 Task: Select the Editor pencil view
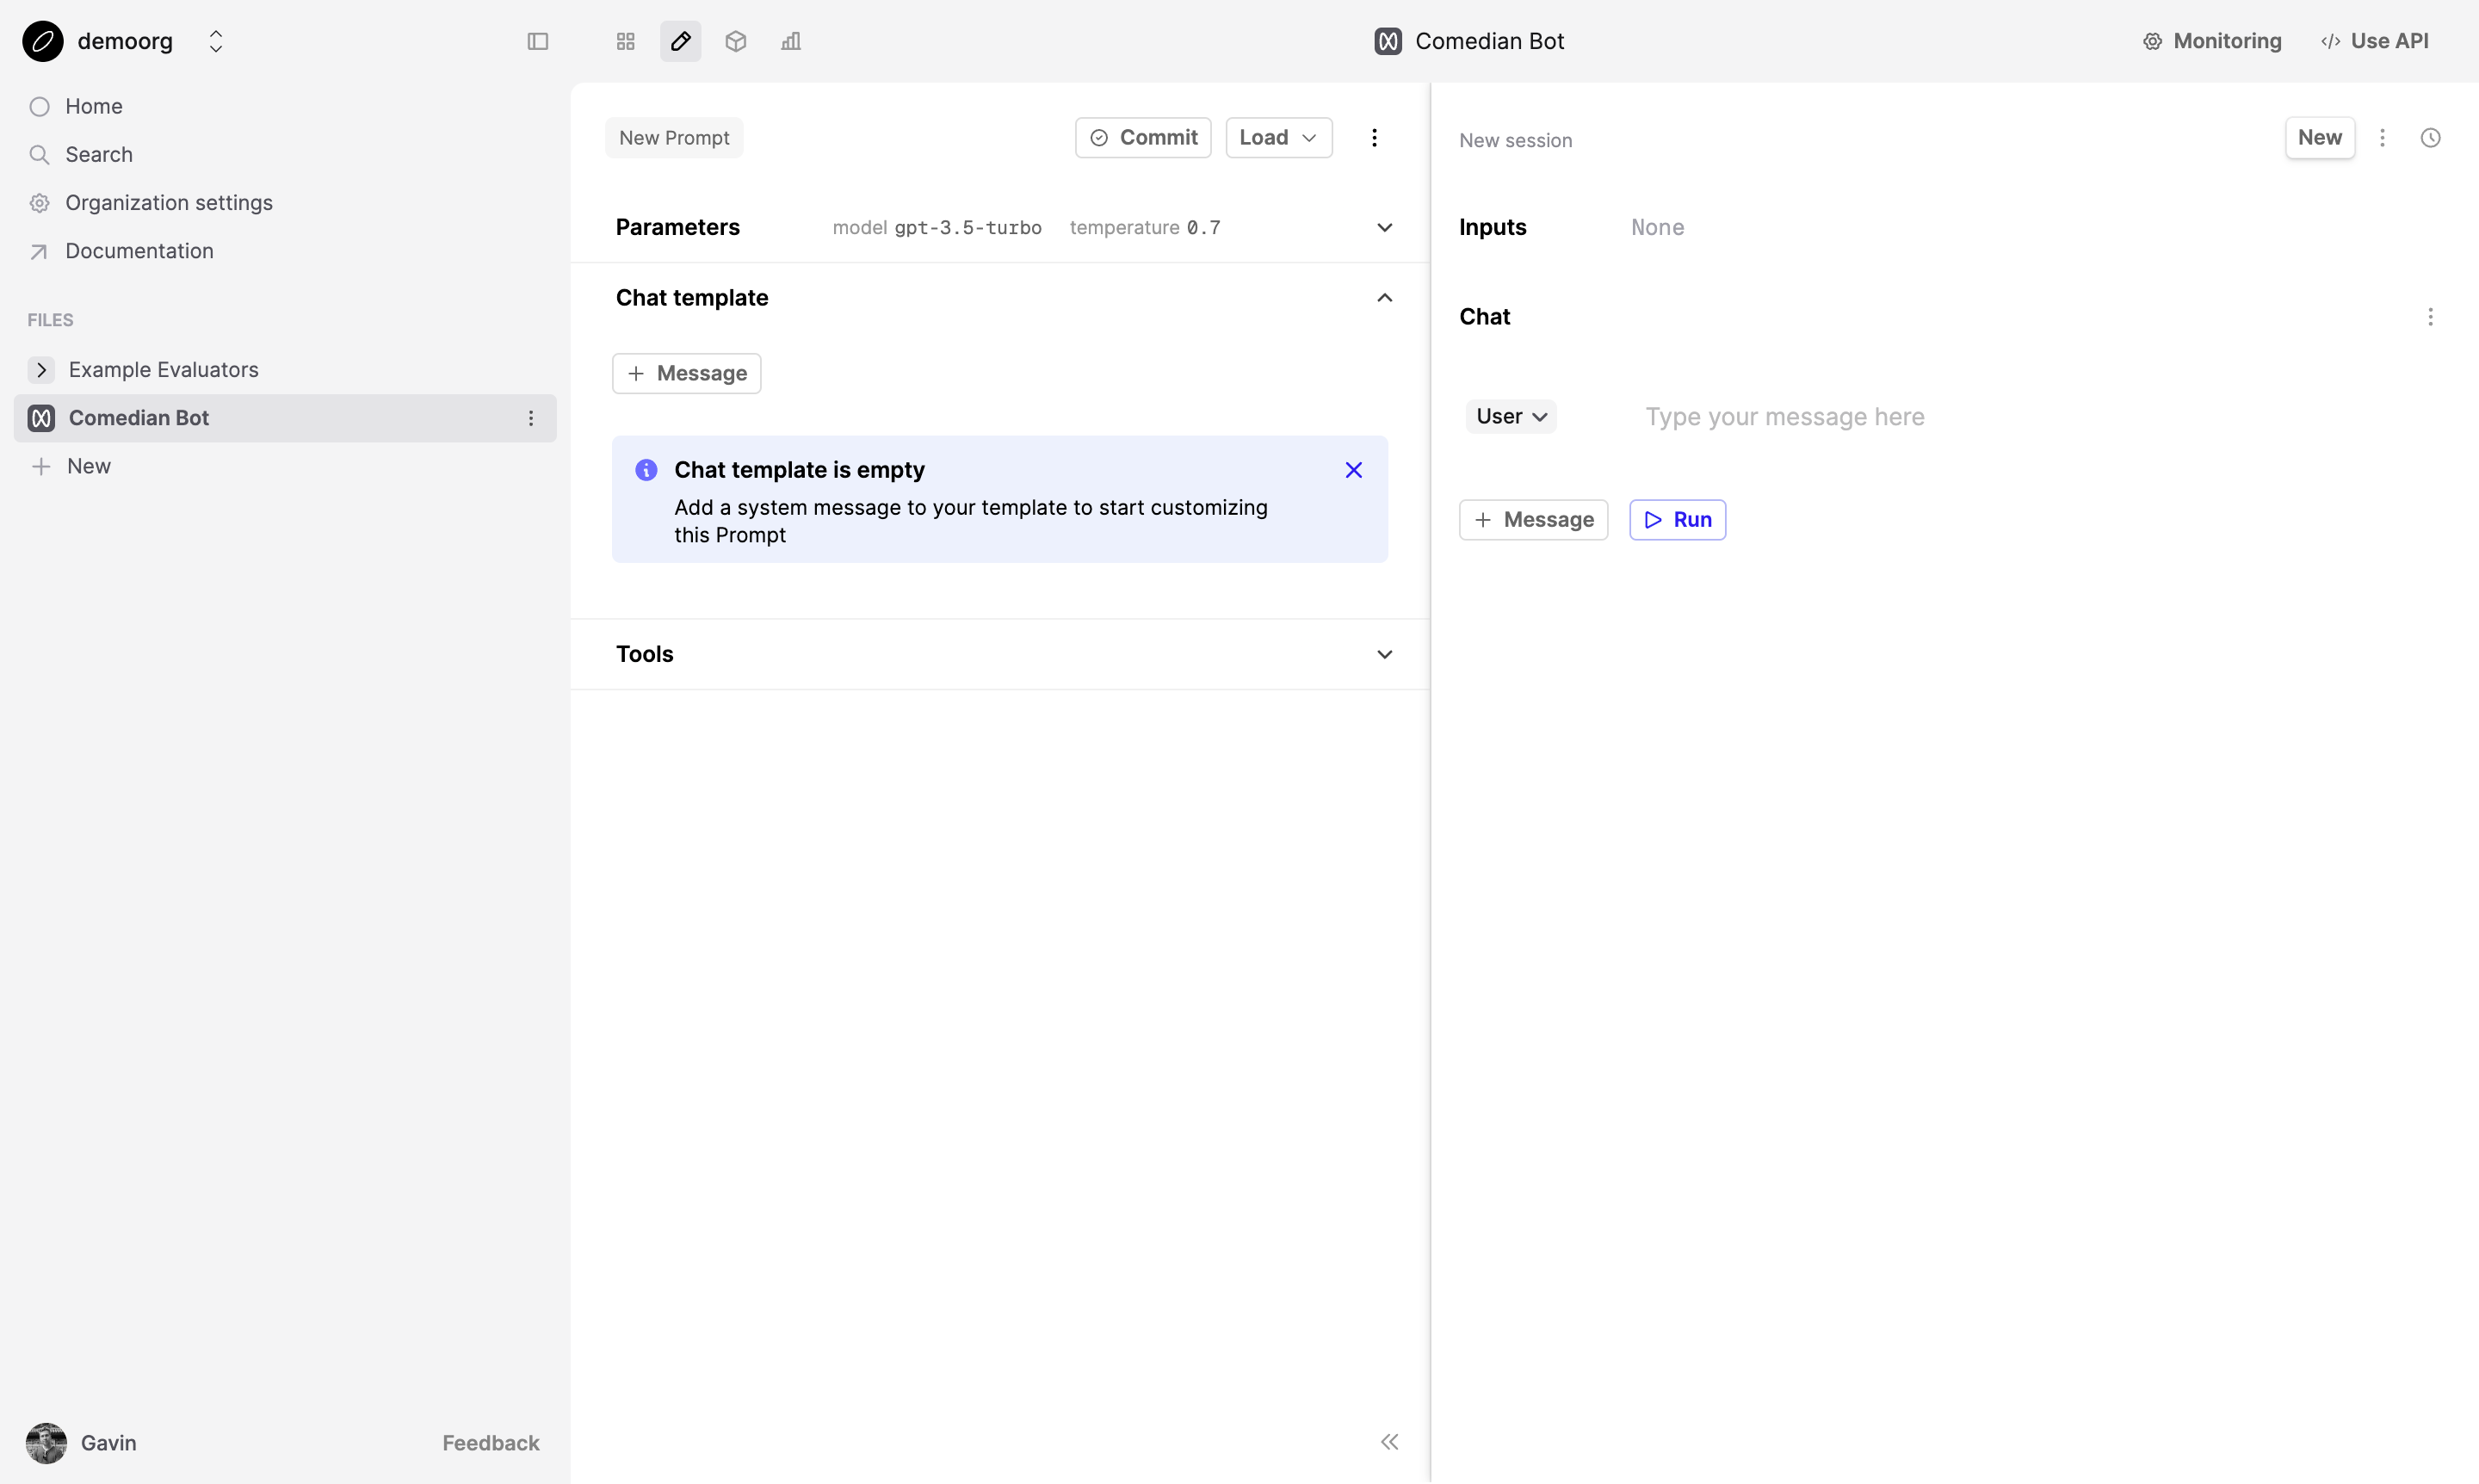point(679,41)
